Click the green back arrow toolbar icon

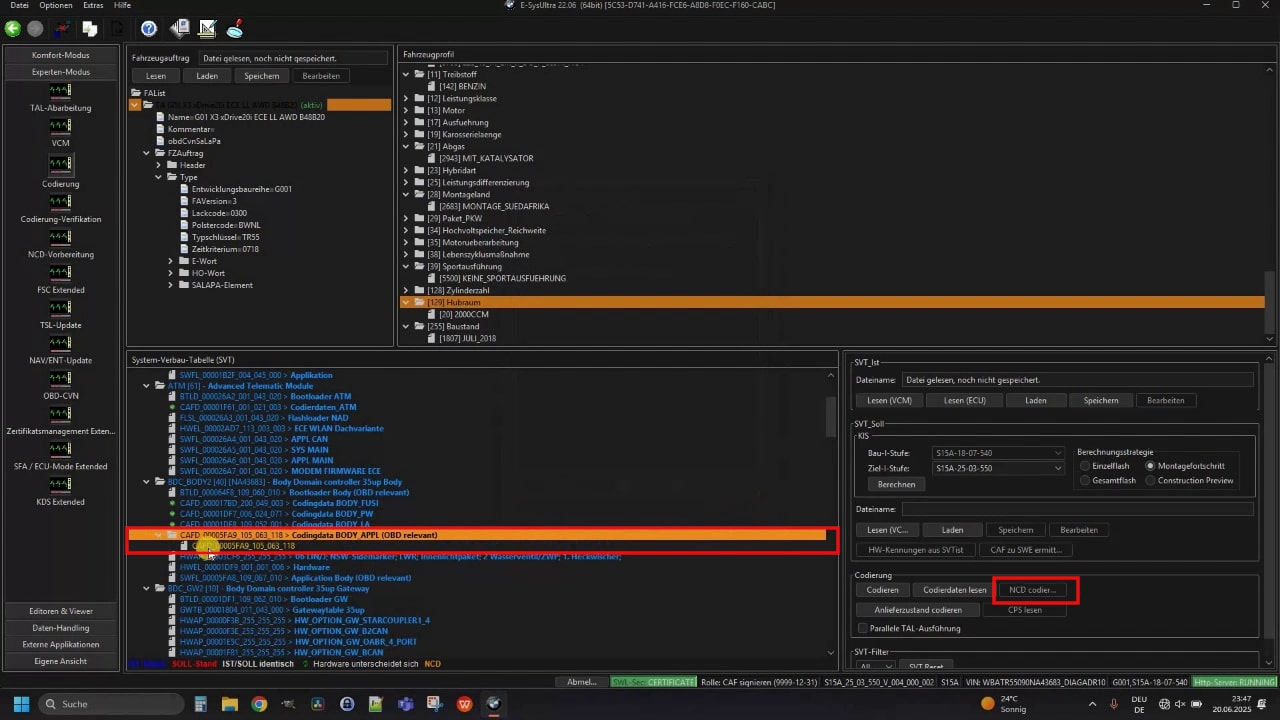pos(13,29)
